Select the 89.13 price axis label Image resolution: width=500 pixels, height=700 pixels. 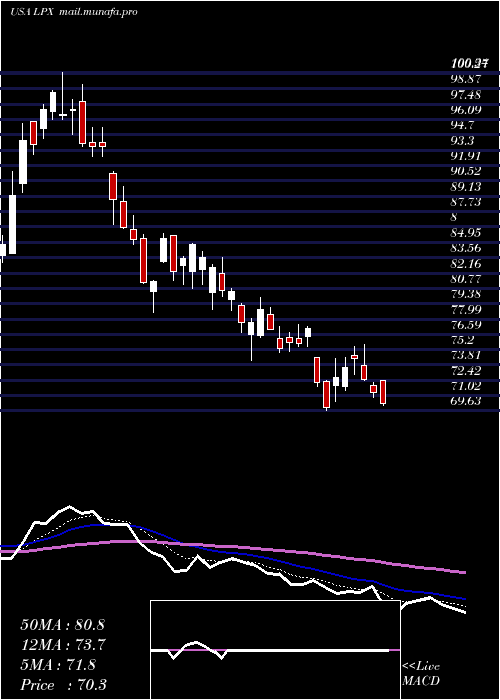click(x=466, y=187)
